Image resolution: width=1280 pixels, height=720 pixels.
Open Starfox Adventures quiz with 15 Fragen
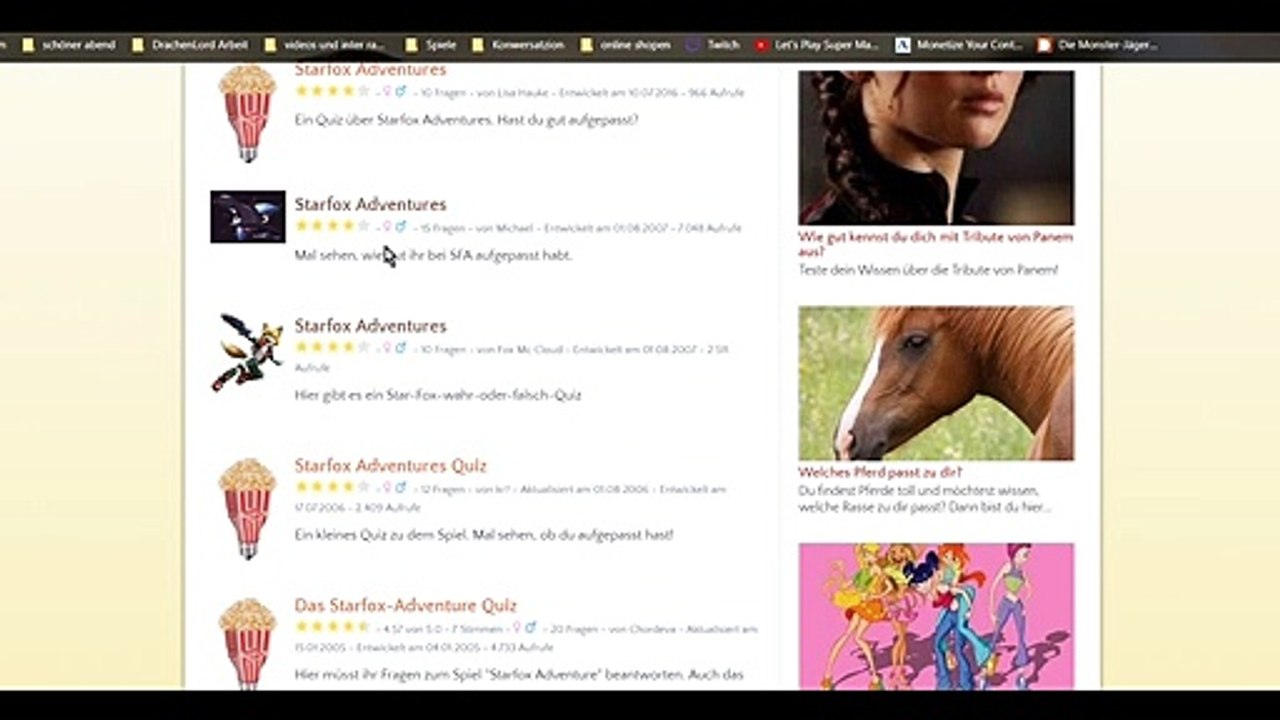click(370, 204)
